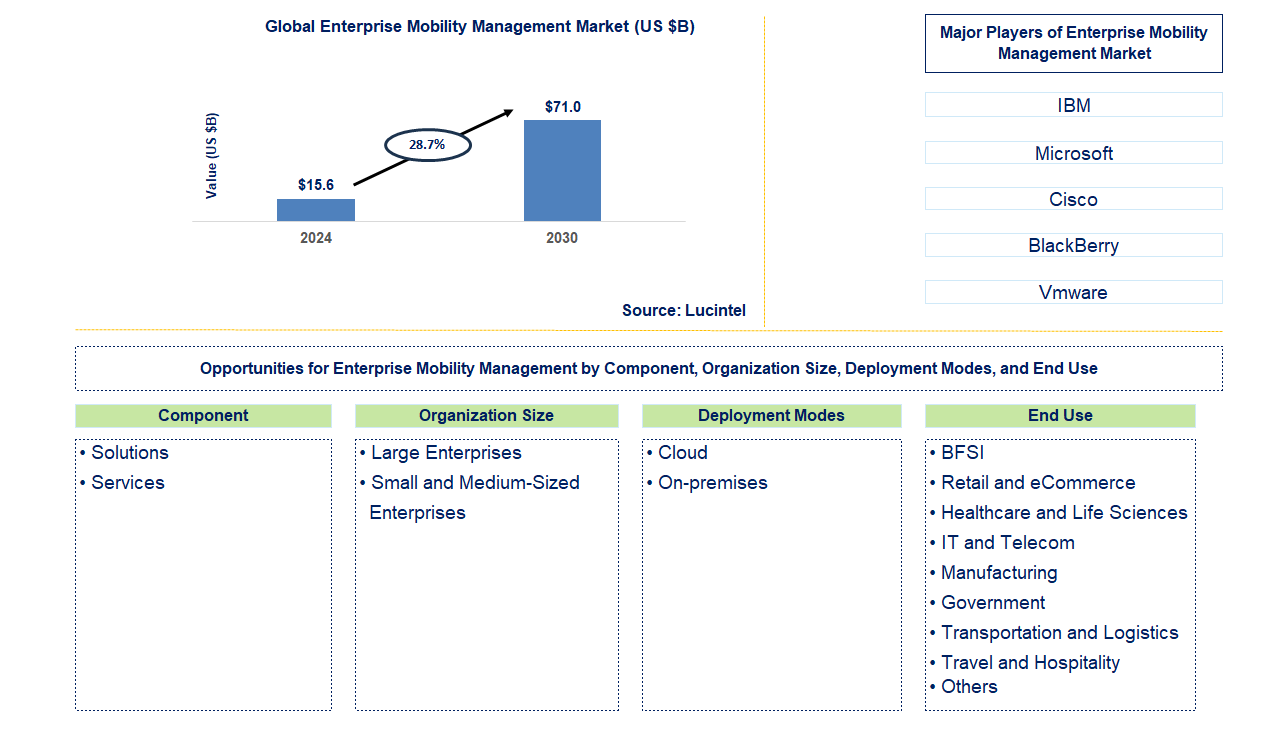Select the Vmware player box
Screen dimensions: 1287x751
[1074, 292]
